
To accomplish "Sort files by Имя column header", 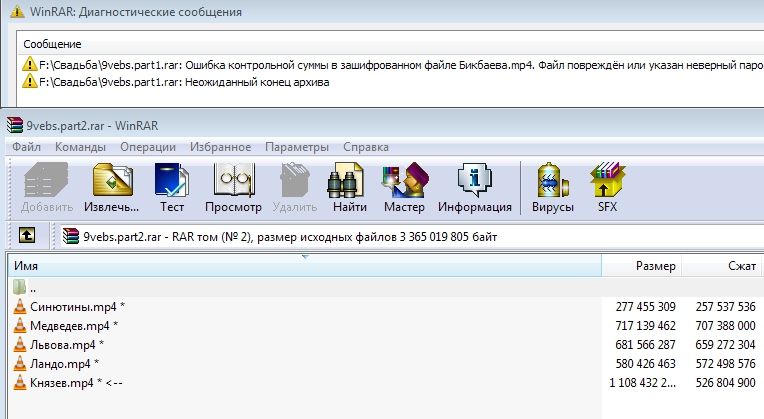I will coord(305,266).
